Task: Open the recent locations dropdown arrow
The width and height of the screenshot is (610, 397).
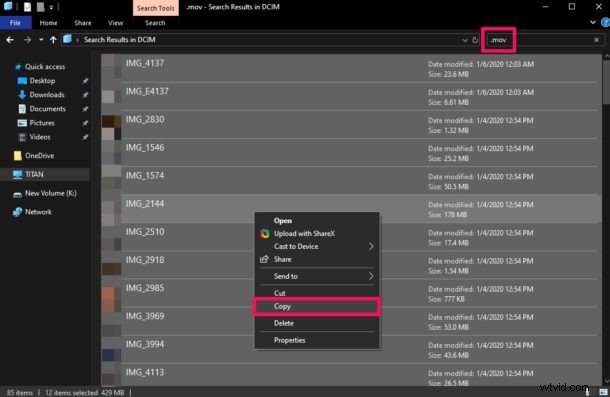Action: [41, 40]
